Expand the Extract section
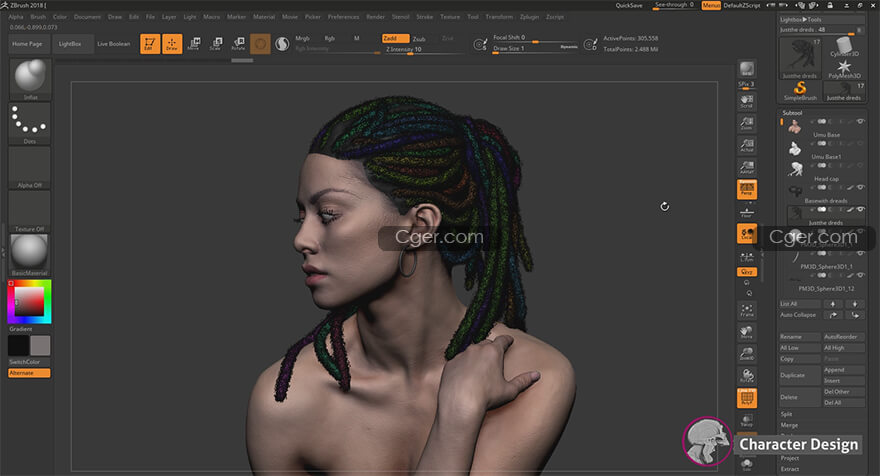880x476 pixels. (790, 469)
